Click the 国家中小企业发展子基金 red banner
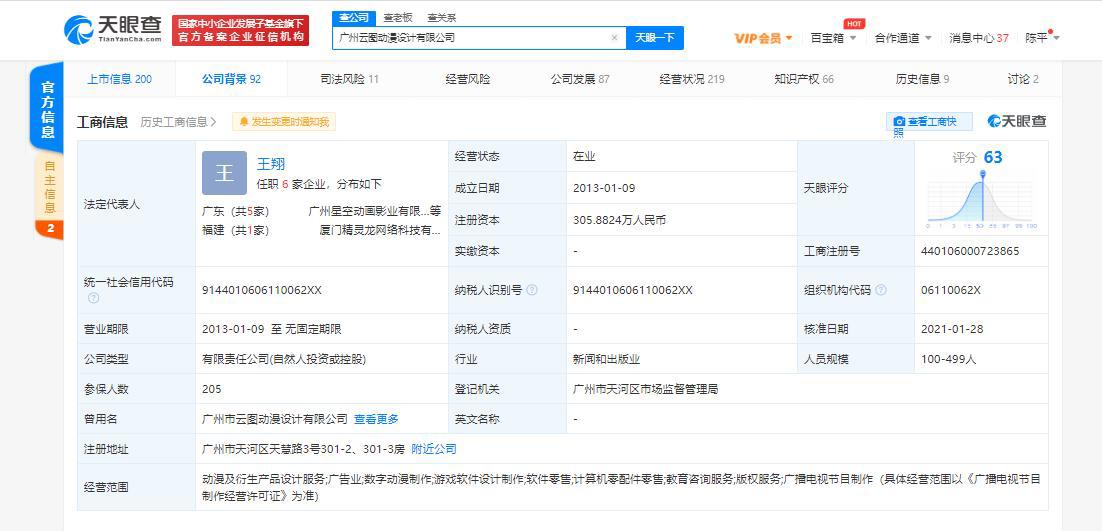Image resolution: width=1102 pixels, height=531 pixels. tap(240, 31)
